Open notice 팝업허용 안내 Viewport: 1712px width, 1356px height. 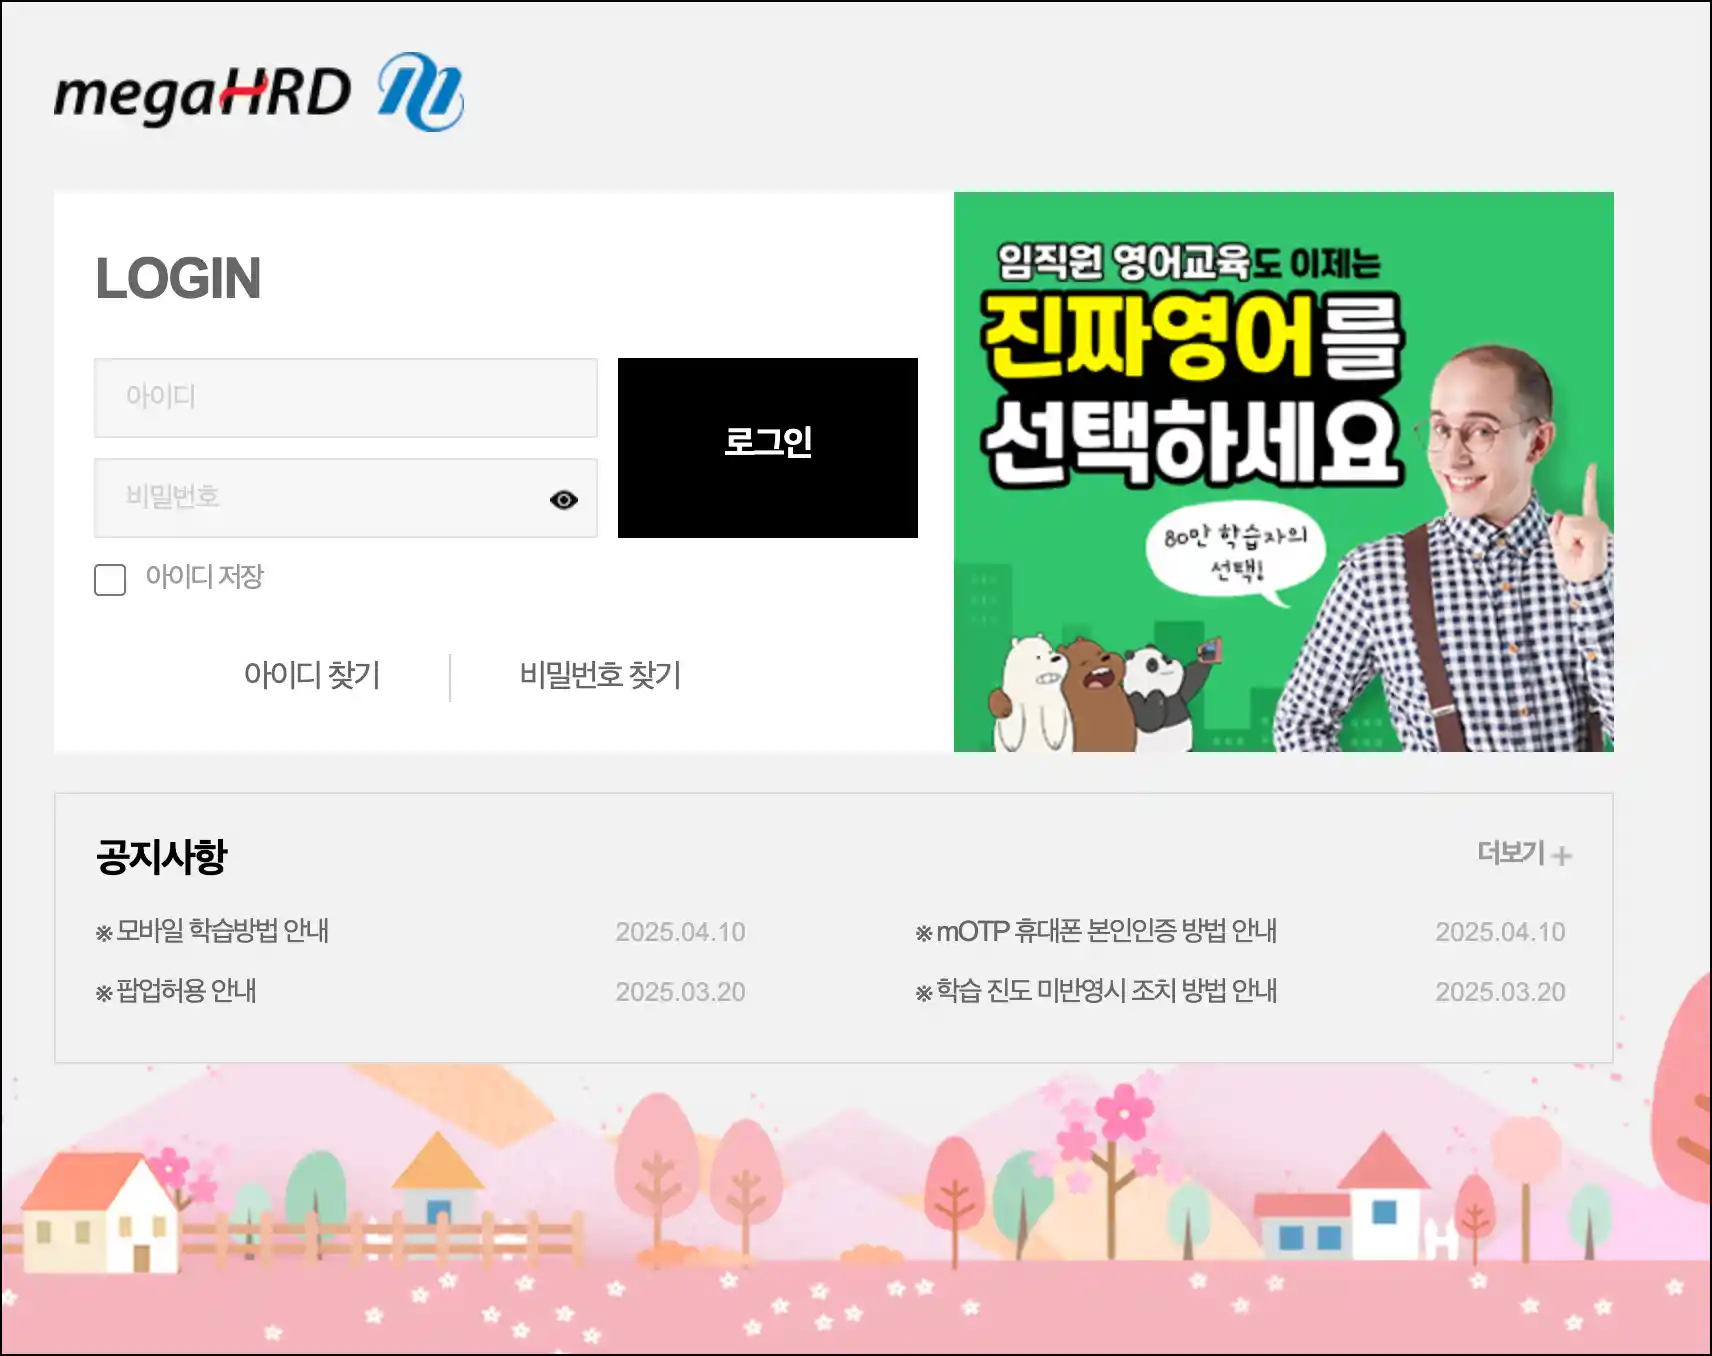(176, 991)
